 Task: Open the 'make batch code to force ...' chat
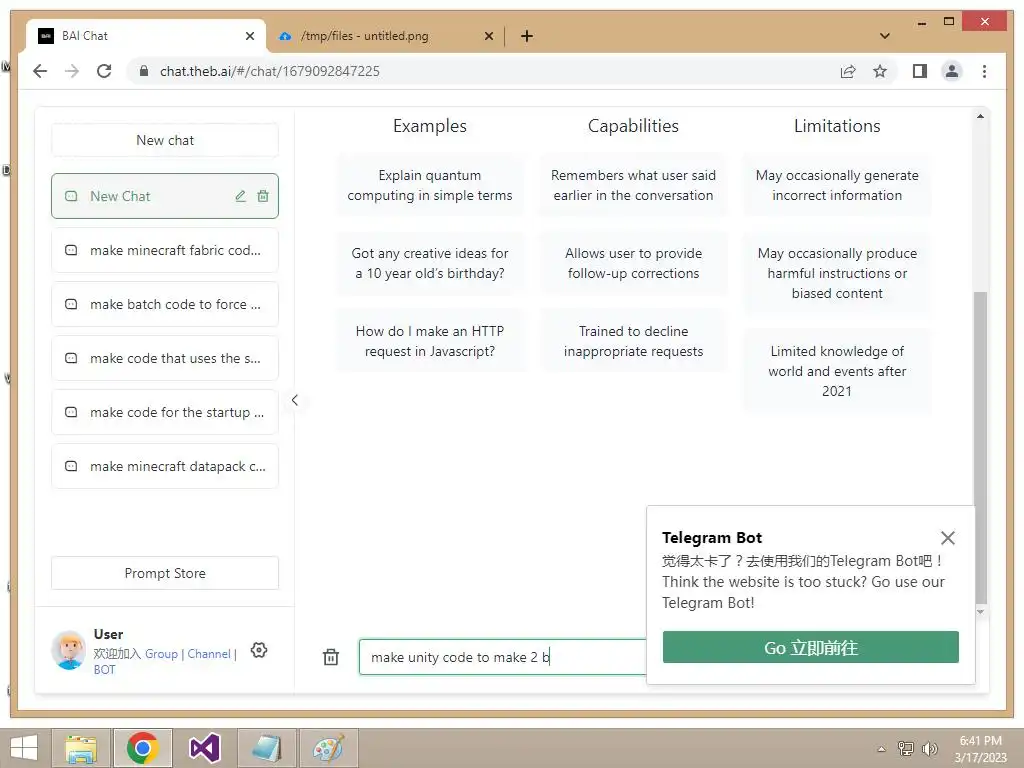(165, 304)
